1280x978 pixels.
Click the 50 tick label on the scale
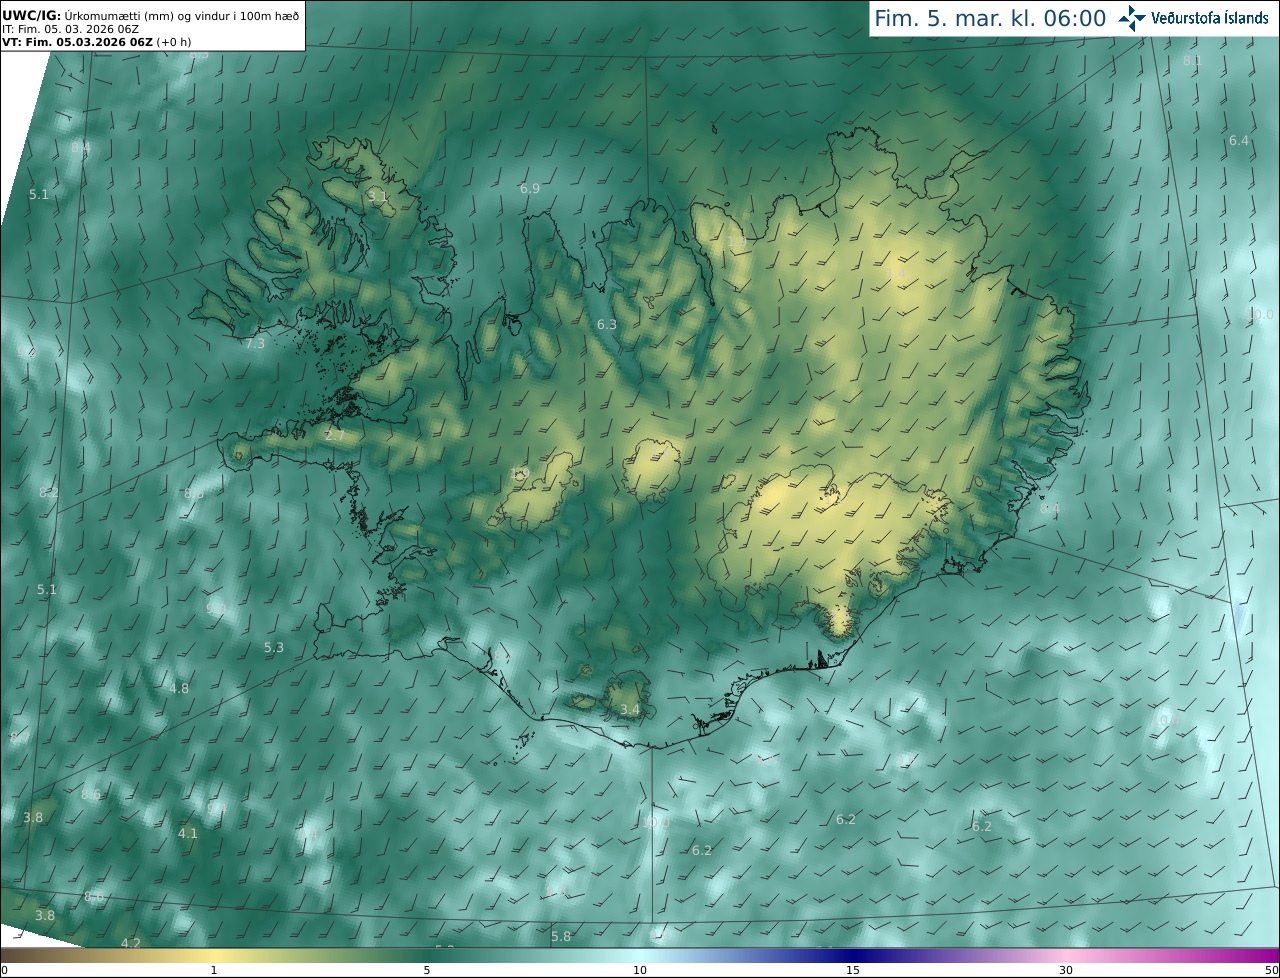click(x=1272, y=970)
